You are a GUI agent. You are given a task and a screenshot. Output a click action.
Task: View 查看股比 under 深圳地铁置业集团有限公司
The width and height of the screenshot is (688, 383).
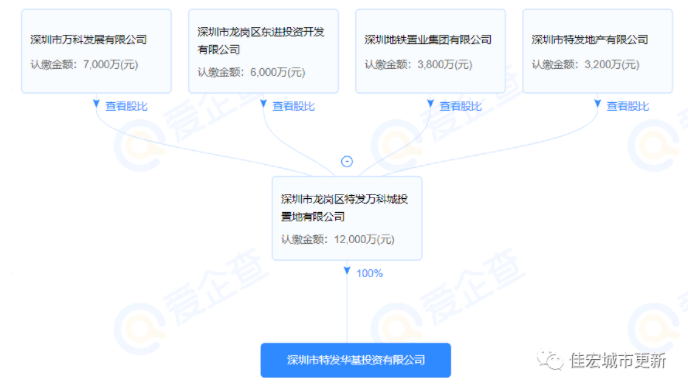[x=461, y=106]
